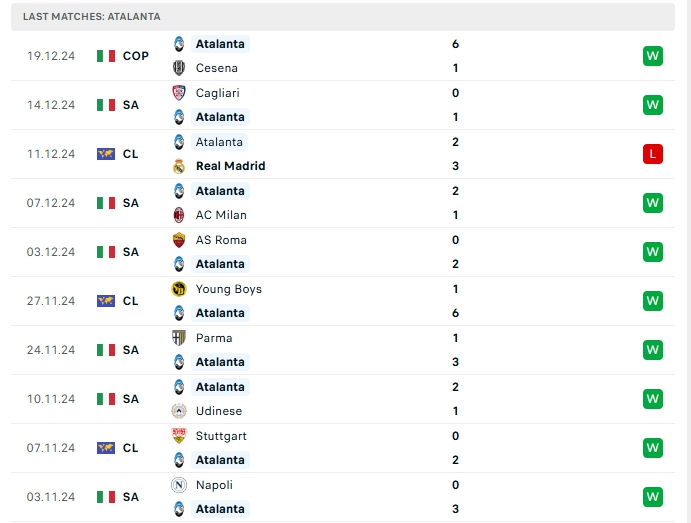Click the Cesena crest icon
The image size is (691, 523).
tap(179, 68)
